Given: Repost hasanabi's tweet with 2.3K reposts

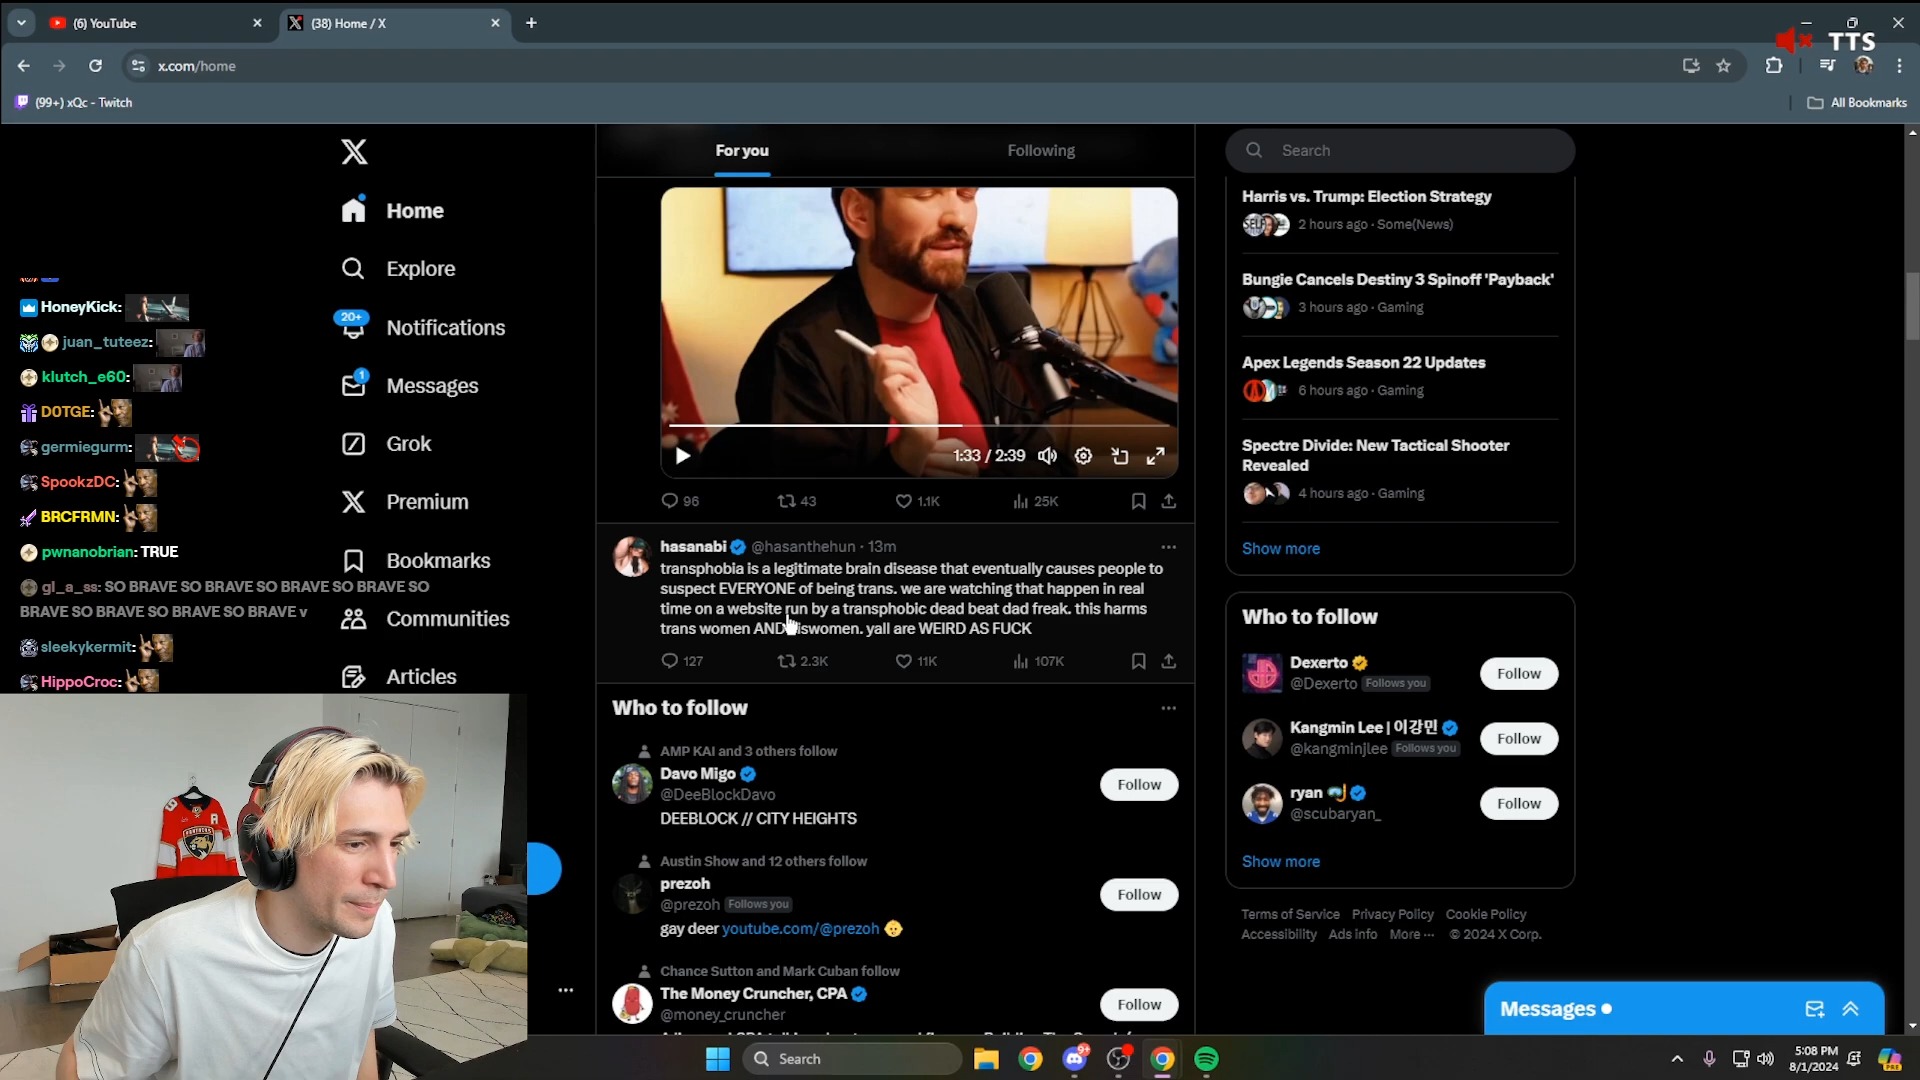Looking at the screenshot, I should [803, 661].
